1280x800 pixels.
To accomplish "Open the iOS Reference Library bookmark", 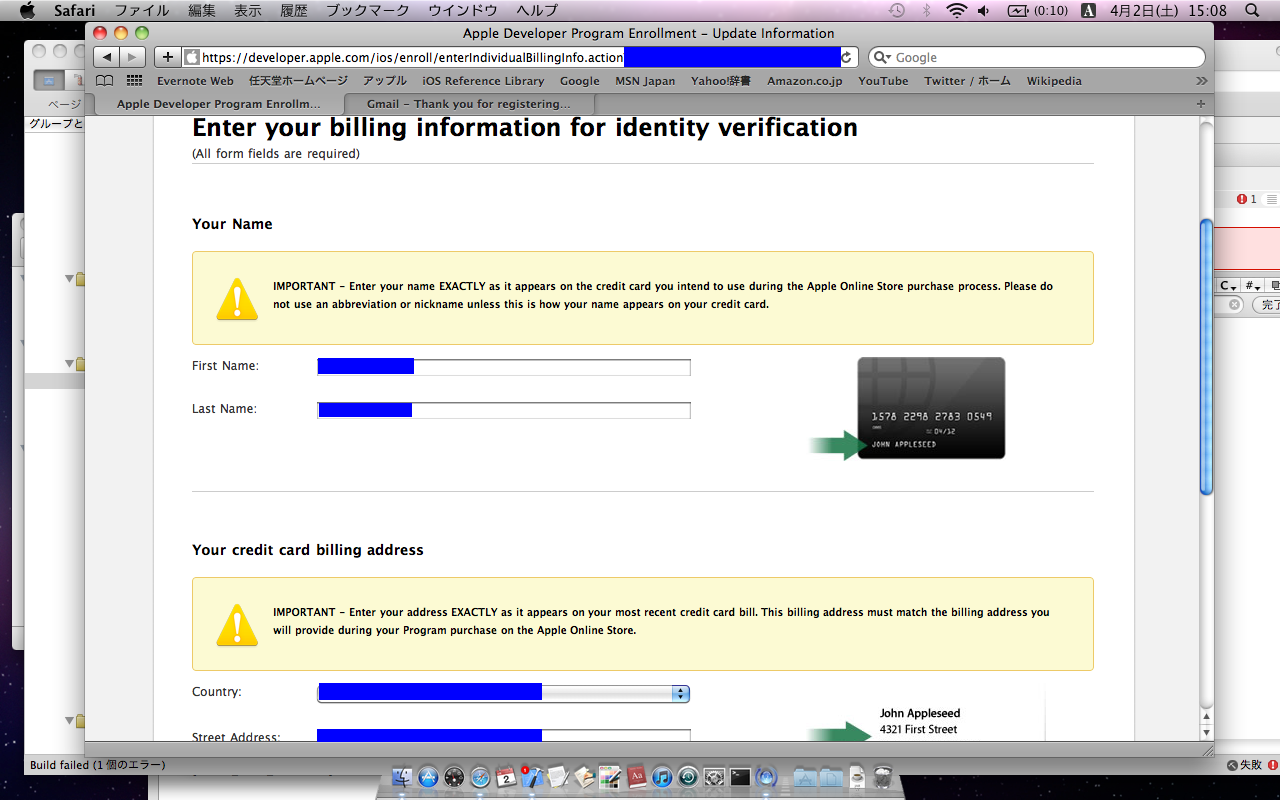I will (483, 81).
